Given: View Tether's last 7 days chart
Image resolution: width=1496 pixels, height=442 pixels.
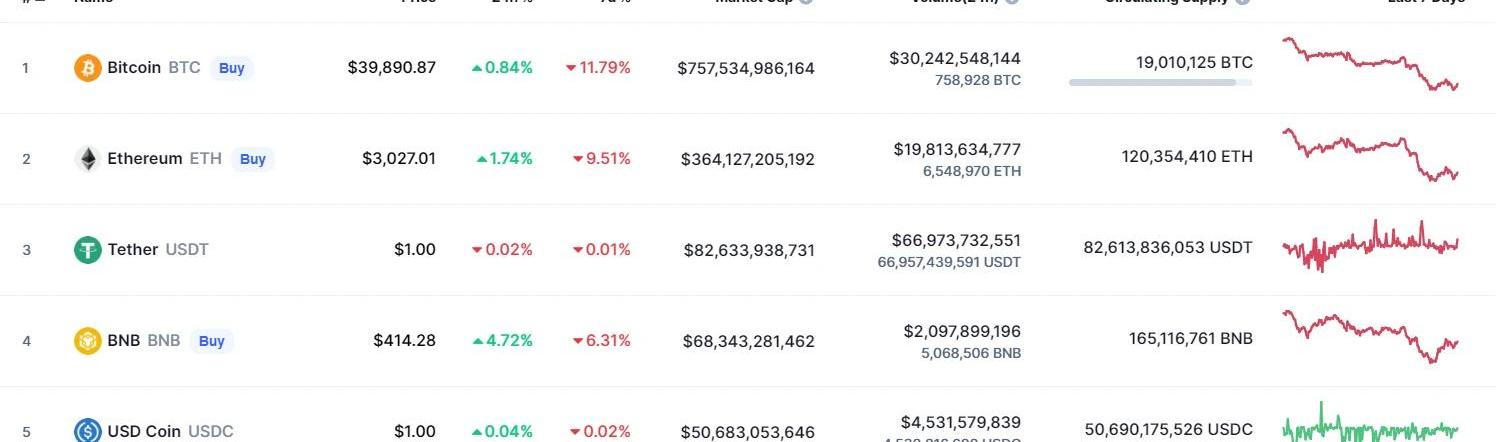Looking at the screenshot, I should (x=1370, y=245).
